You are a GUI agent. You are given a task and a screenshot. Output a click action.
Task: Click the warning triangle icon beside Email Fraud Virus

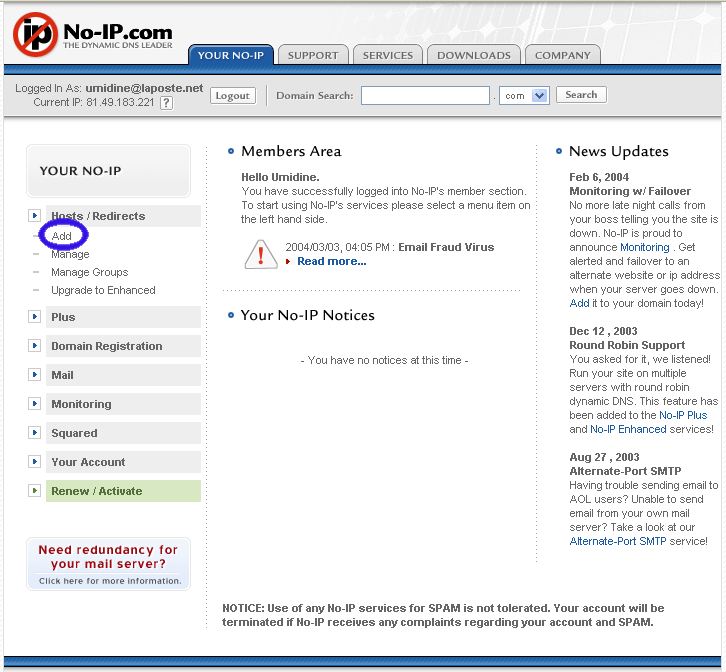pyautogui.click(x=261, y=254)
